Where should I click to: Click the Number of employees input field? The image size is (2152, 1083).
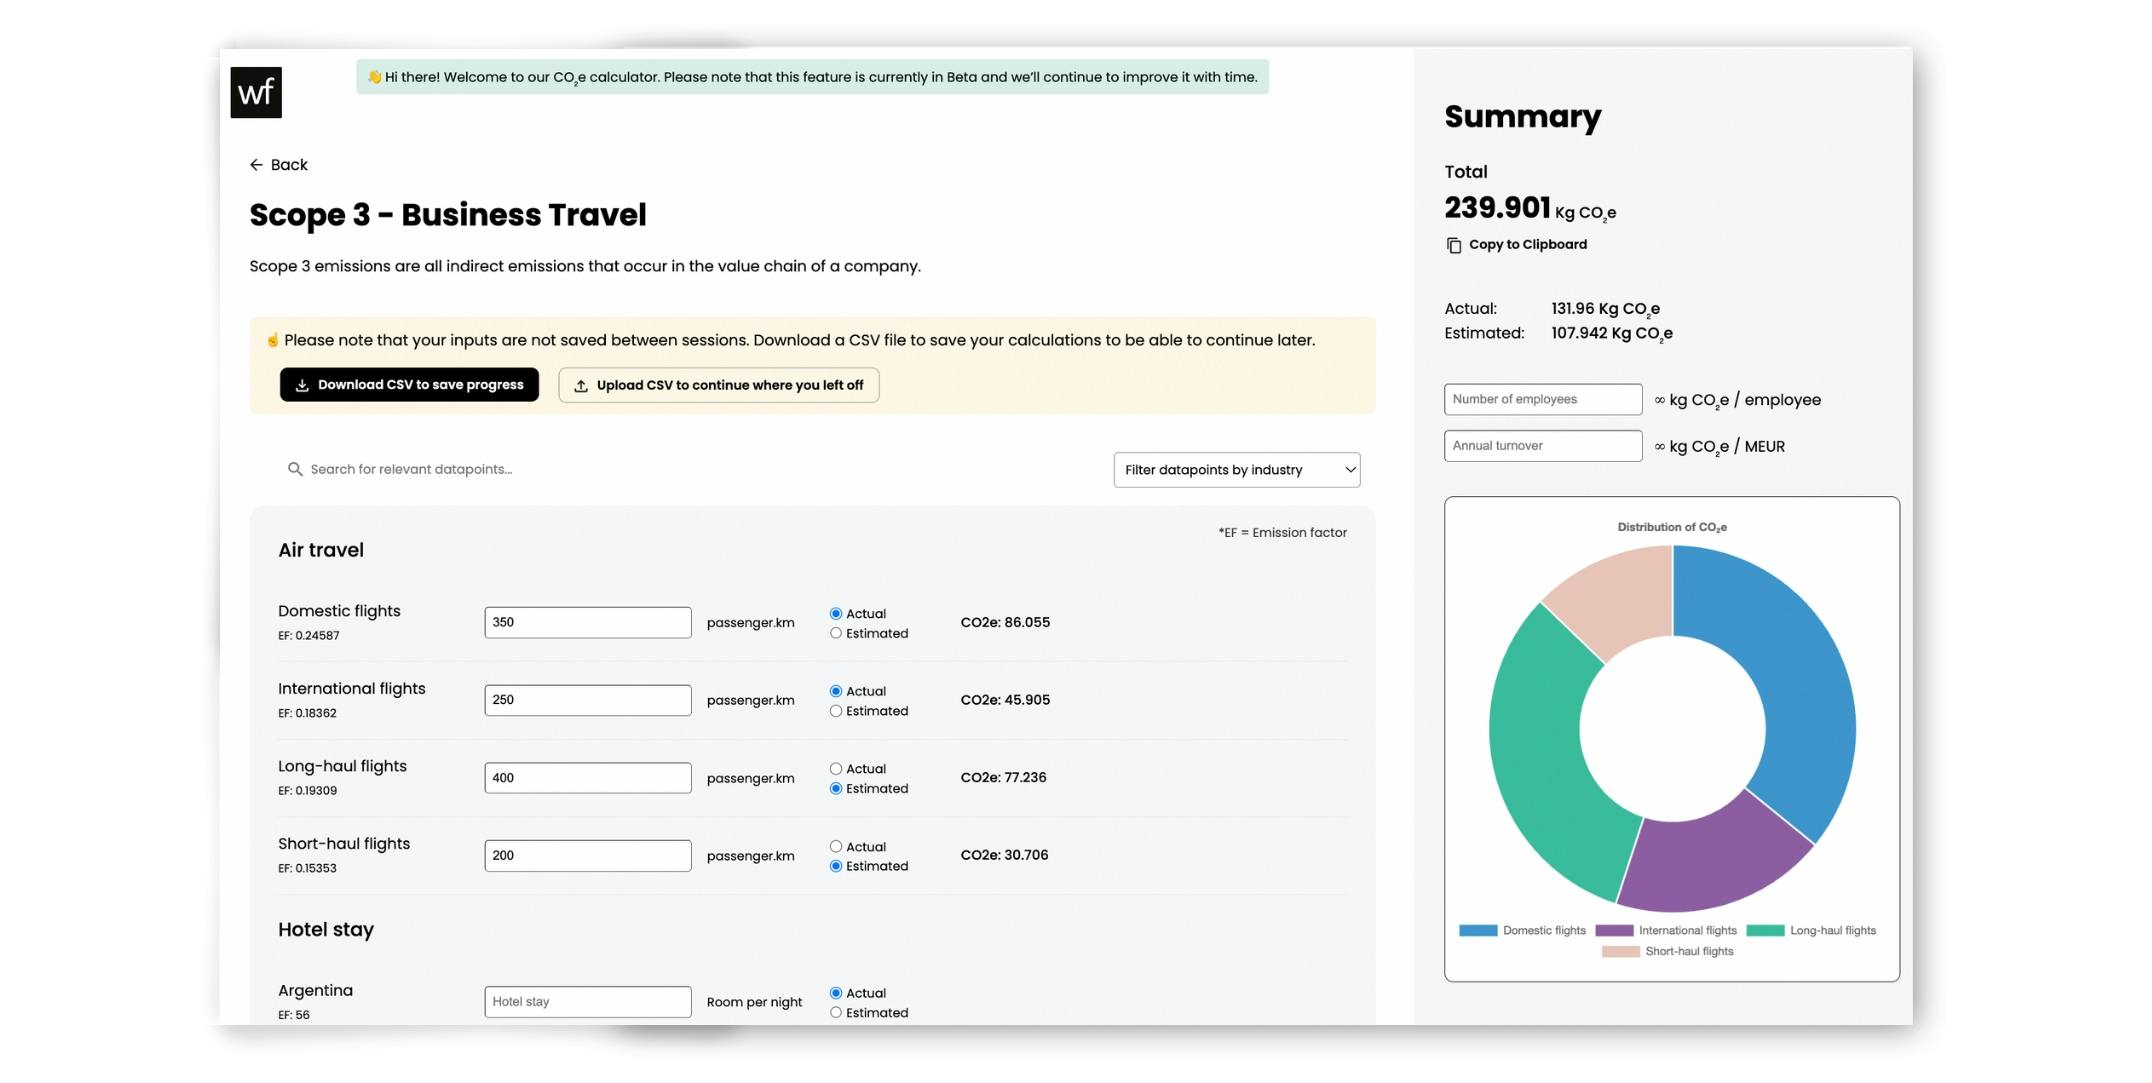[x=1542, y=398]
